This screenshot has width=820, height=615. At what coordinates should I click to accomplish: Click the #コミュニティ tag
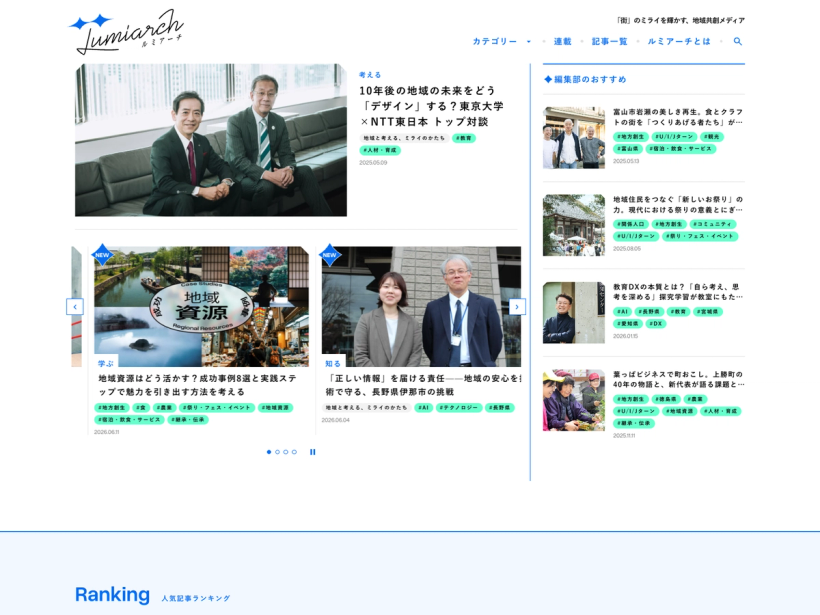[712, 224]
